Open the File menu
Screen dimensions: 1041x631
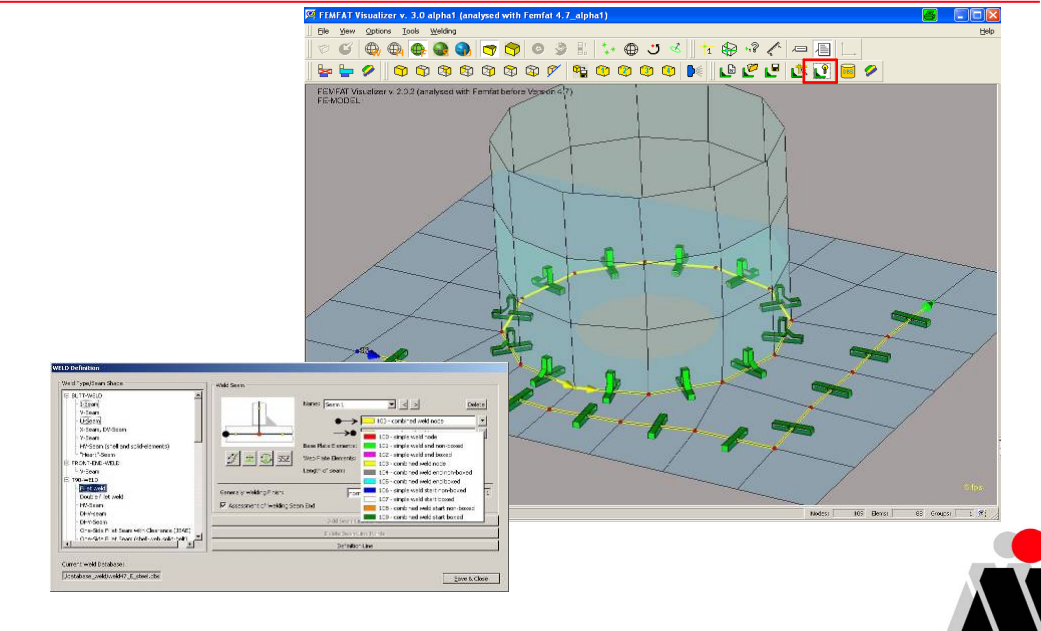point(323,31)
